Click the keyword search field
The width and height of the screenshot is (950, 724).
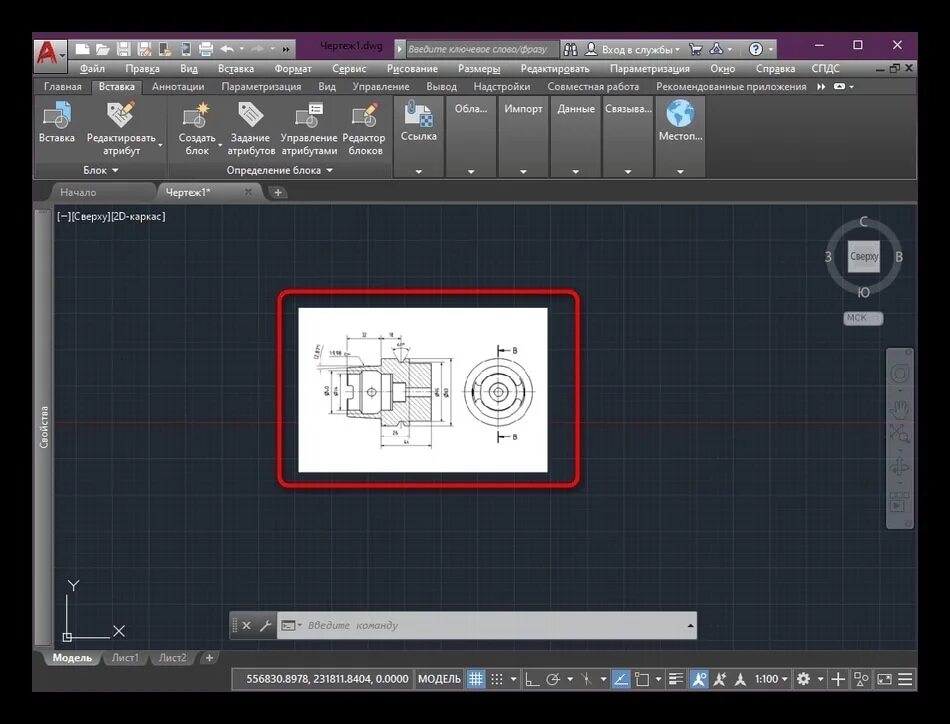482,49
